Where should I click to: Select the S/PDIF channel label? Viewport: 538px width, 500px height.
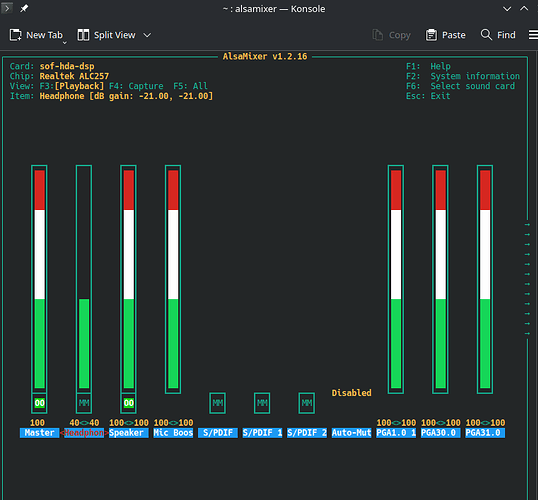click(218, 433)
